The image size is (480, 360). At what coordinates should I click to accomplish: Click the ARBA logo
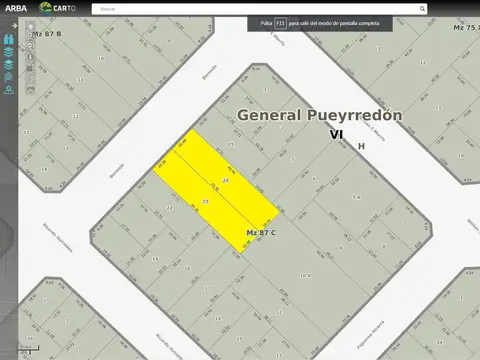click(16, 8)
